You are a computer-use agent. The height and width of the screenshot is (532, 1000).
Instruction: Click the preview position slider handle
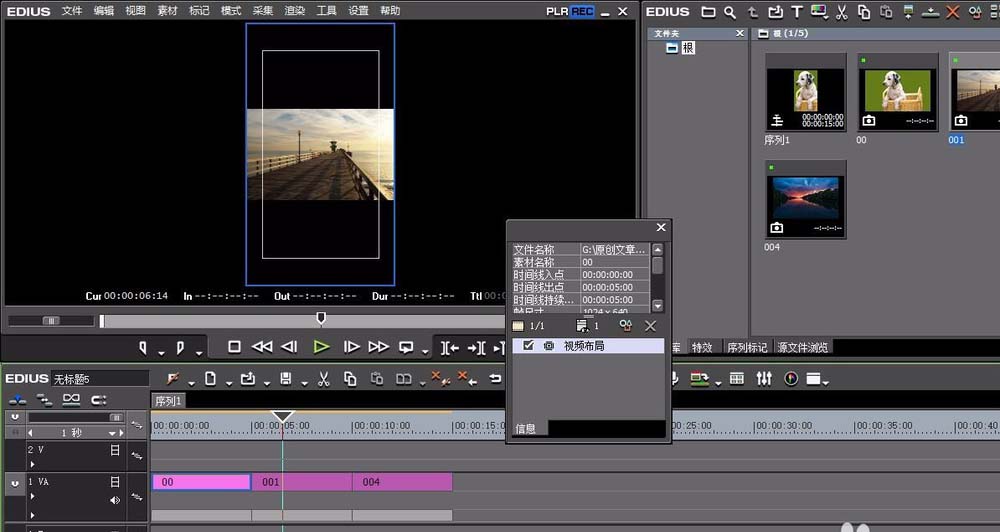[x=321, y=318]
